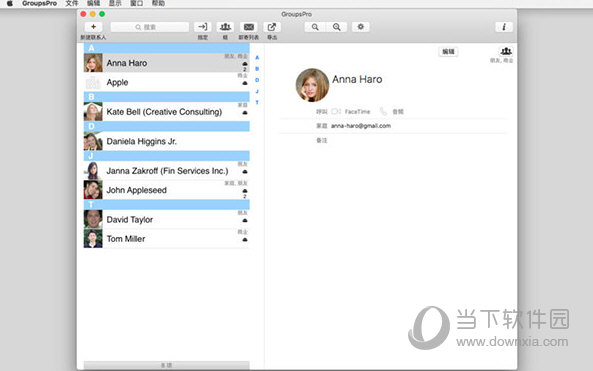This screenshot has height=371, width=593.
Task: Start FaceTime video call with Anna Haro
Action: [336, 112]
